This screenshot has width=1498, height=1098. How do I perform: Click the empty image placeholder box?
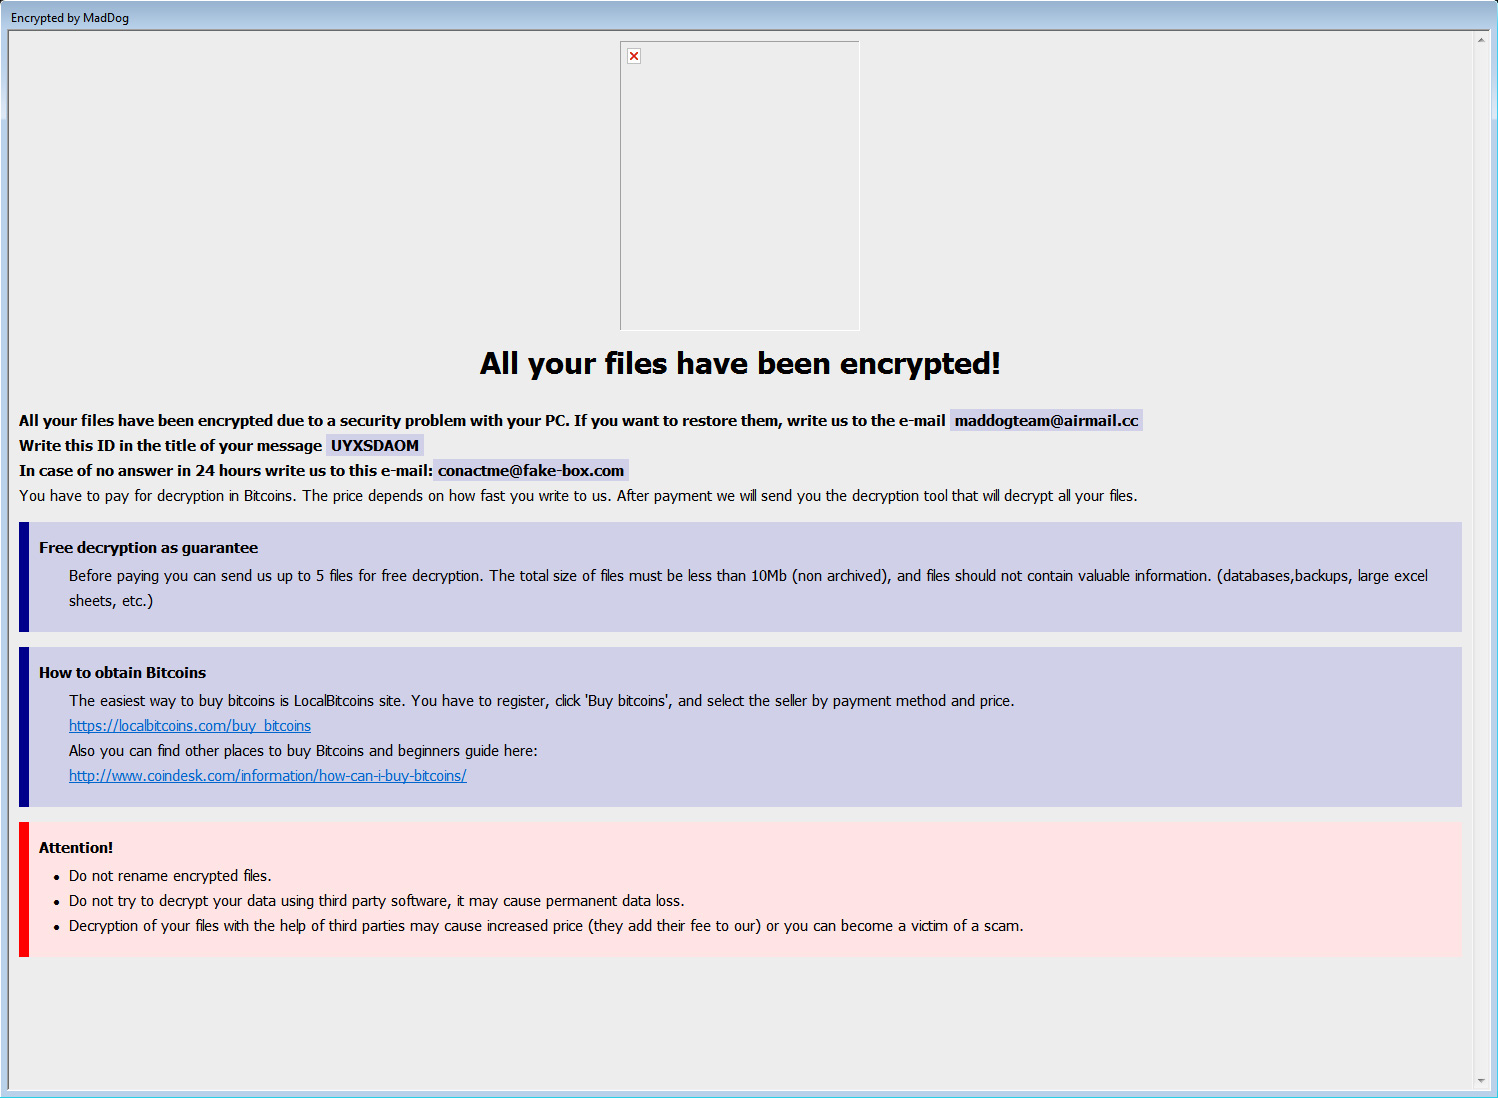click(x=740, y=186)
